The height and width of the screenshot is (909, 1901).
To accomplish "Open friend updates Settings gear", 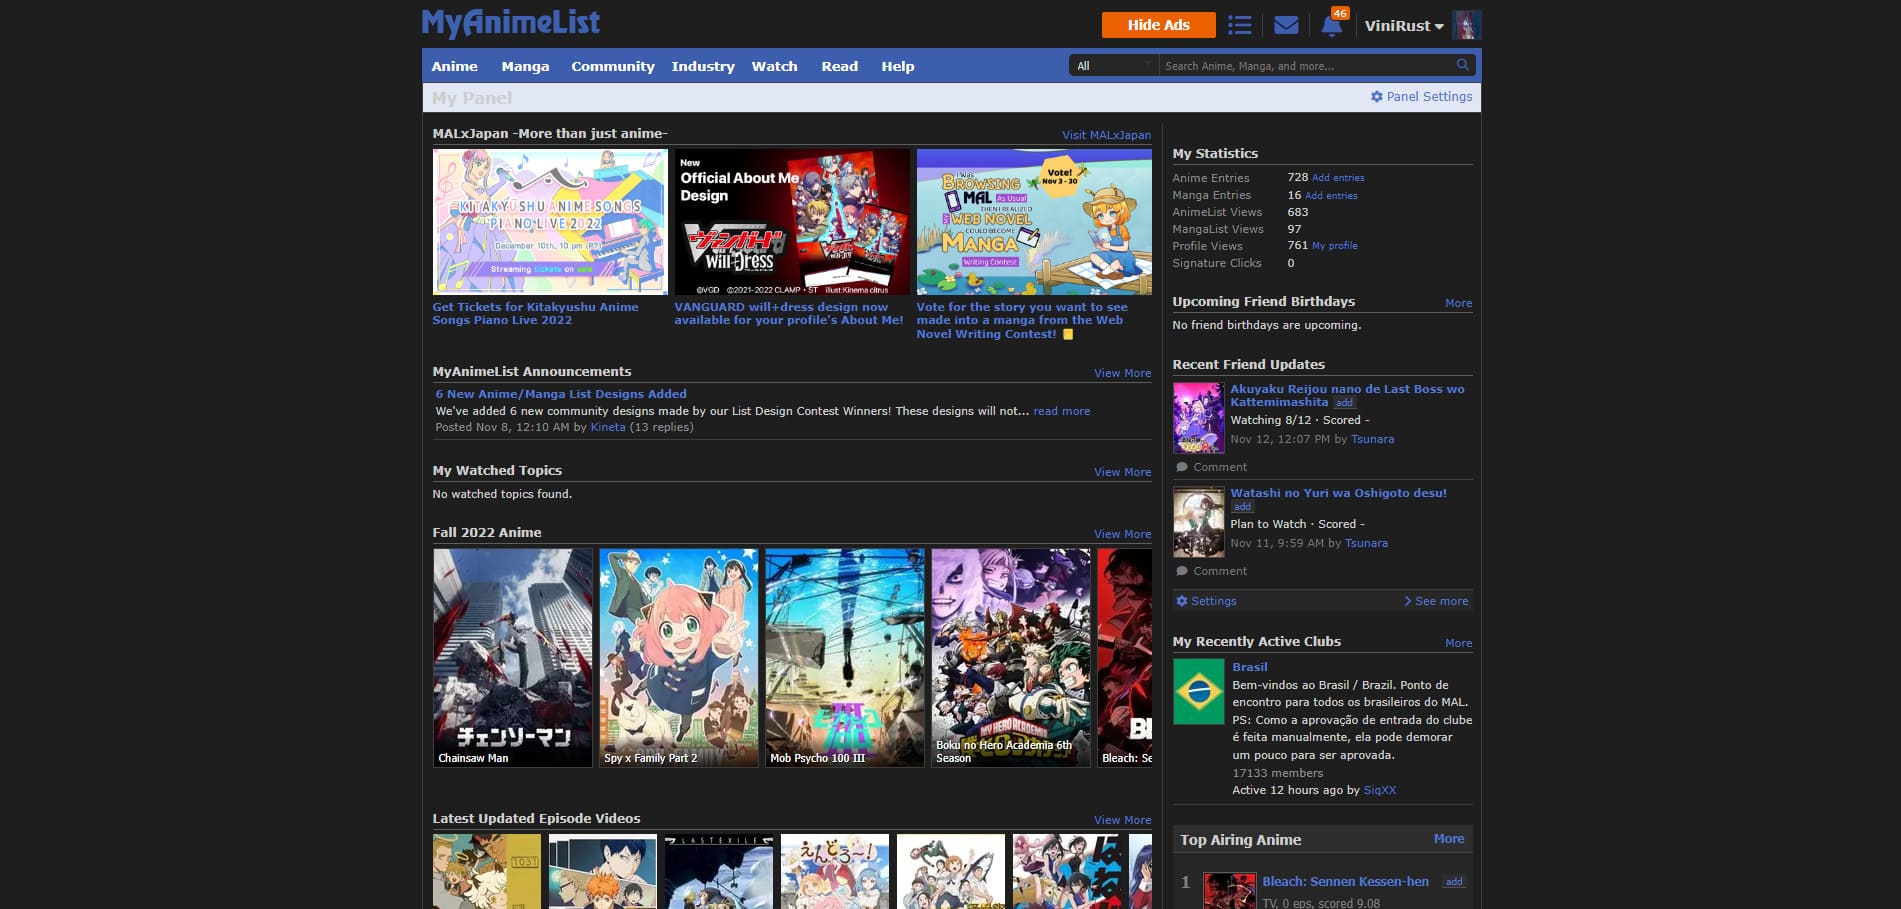I will pyautogui.click(x=1182, y=601).
